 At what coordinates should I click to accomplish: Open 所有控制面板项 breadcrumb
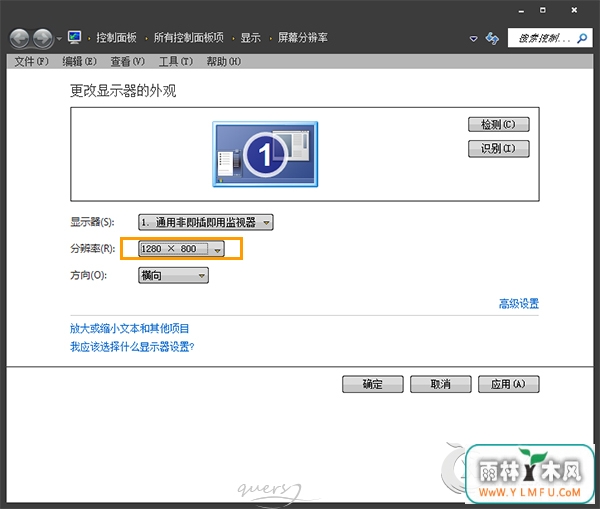[x=189, y=38]
